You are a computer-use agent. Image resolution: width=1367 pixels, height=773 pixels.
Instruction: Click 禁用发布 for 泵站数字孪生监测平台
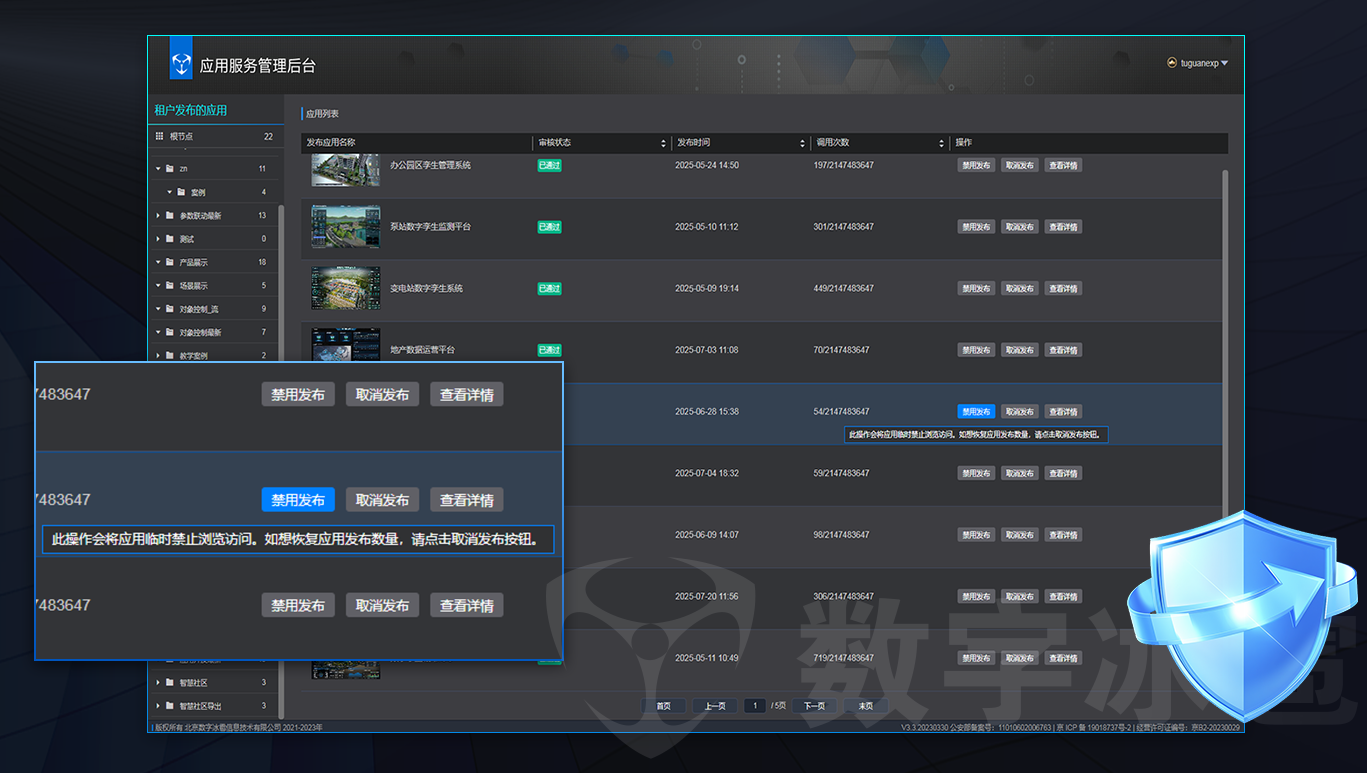pos(976,227)
